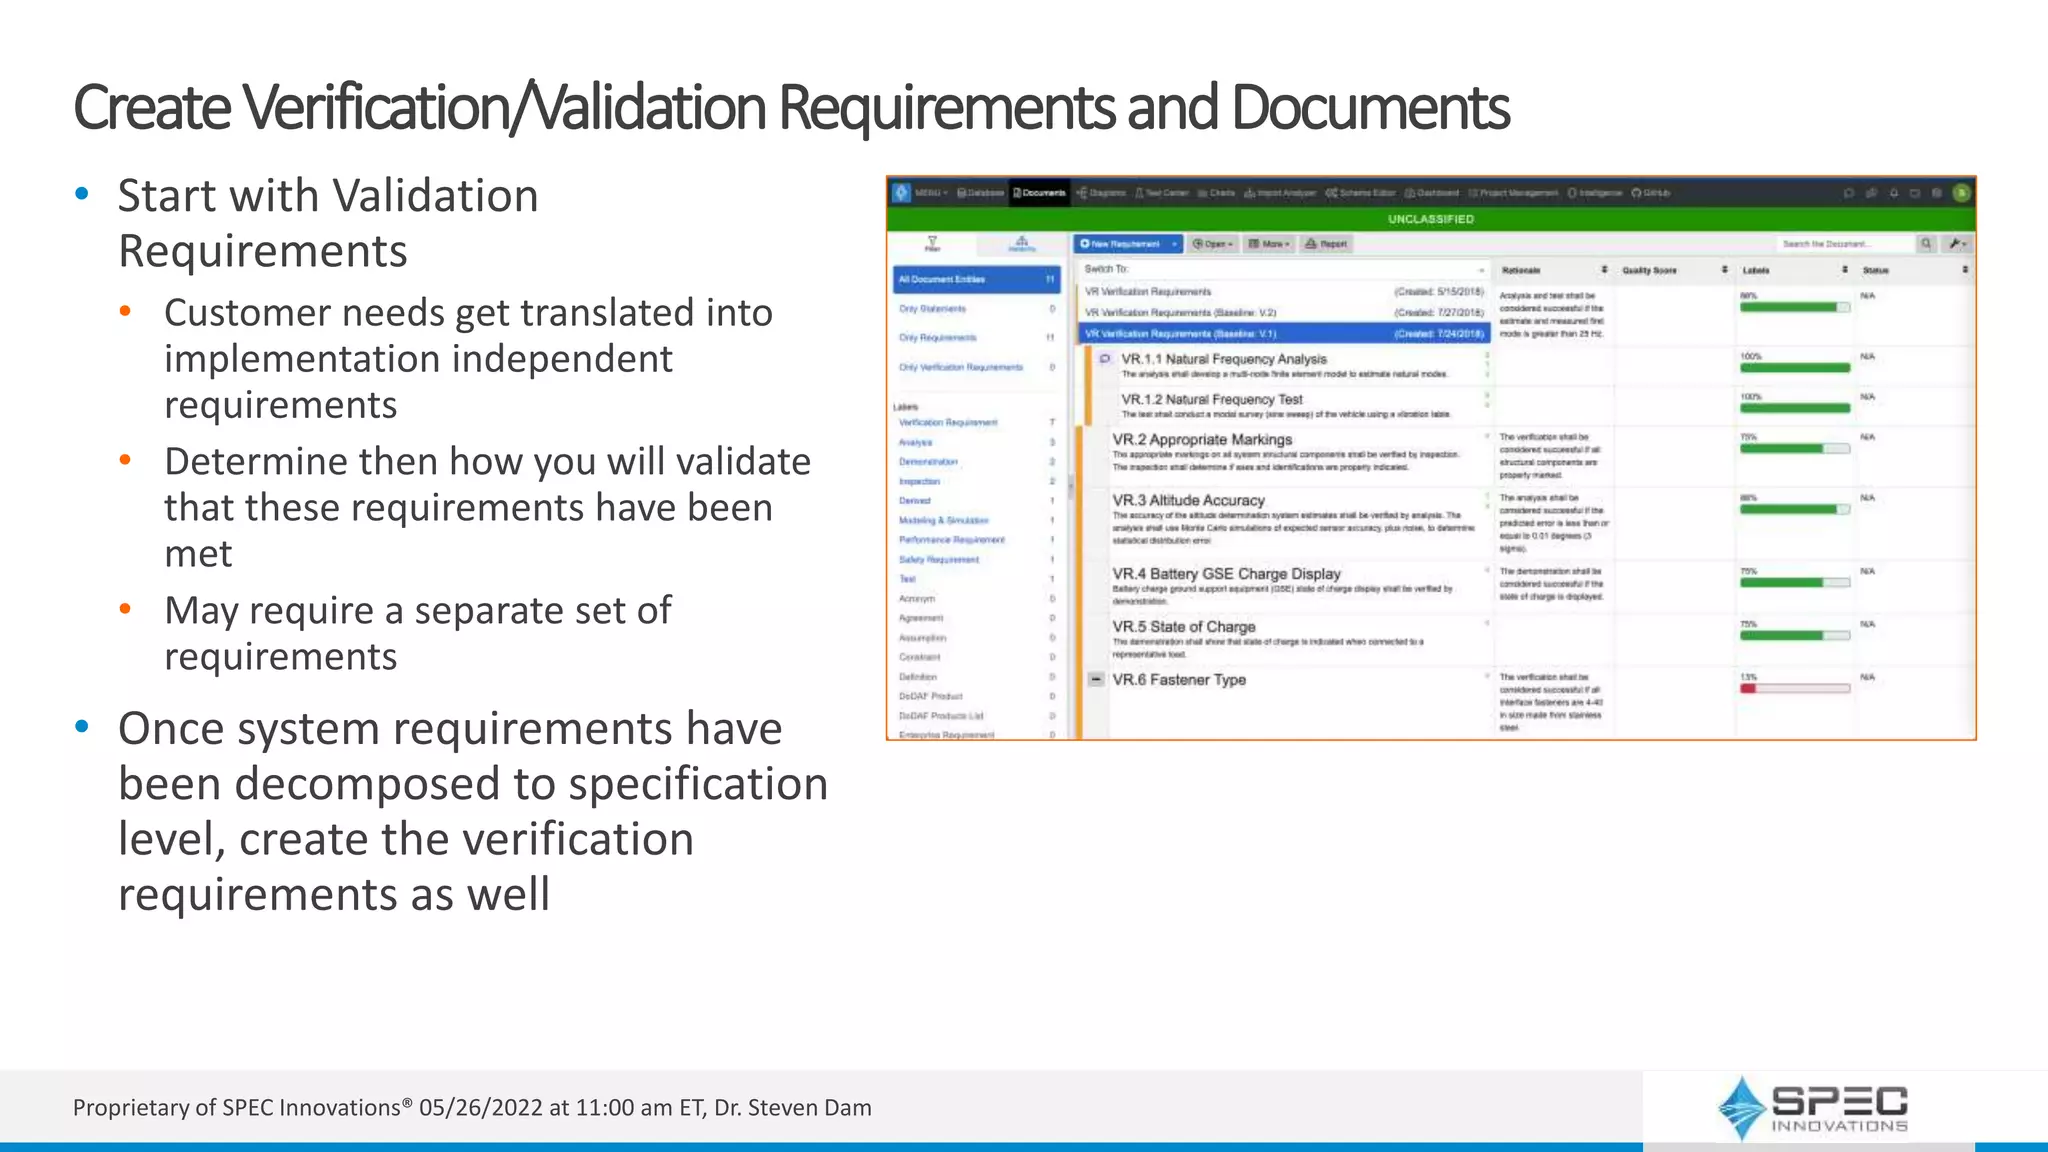The image size is (2048, 1152).
Task: Click the SPEC Innovations logo
Action: [1812, 1108]
